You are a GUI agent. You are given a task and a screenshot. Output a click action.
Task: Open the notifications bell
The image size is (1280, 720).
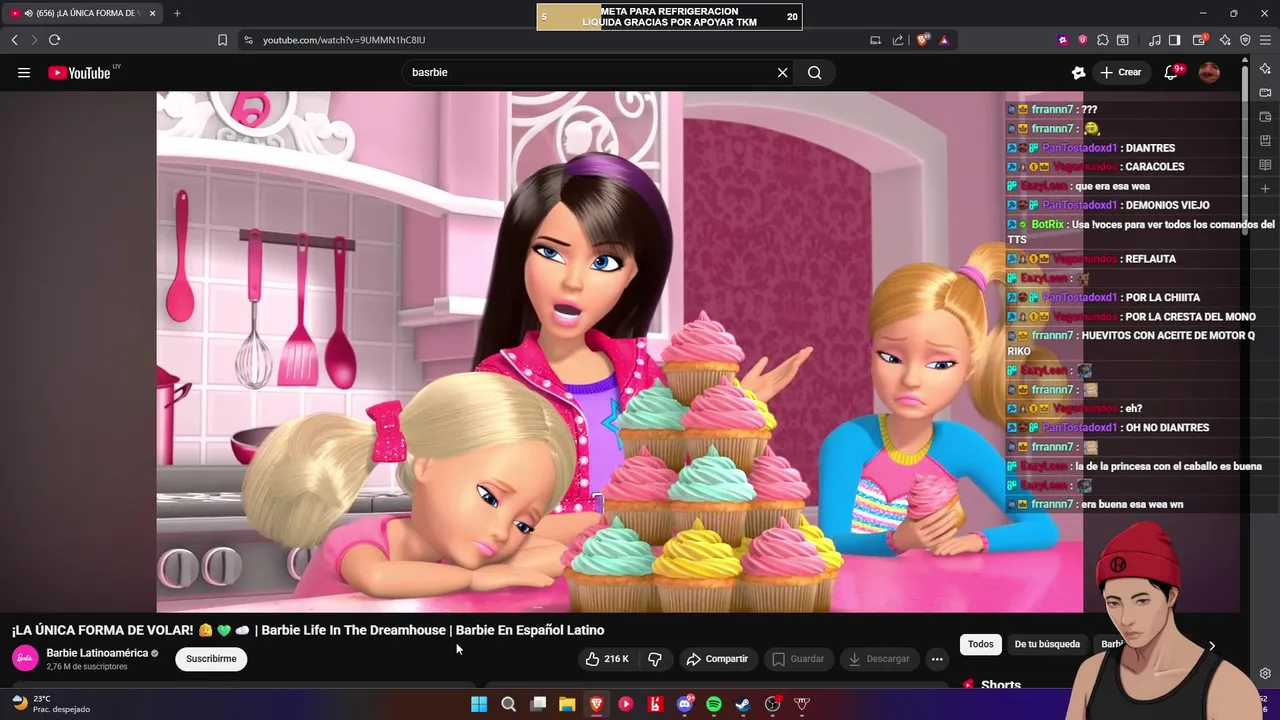tap(1171, 72)
